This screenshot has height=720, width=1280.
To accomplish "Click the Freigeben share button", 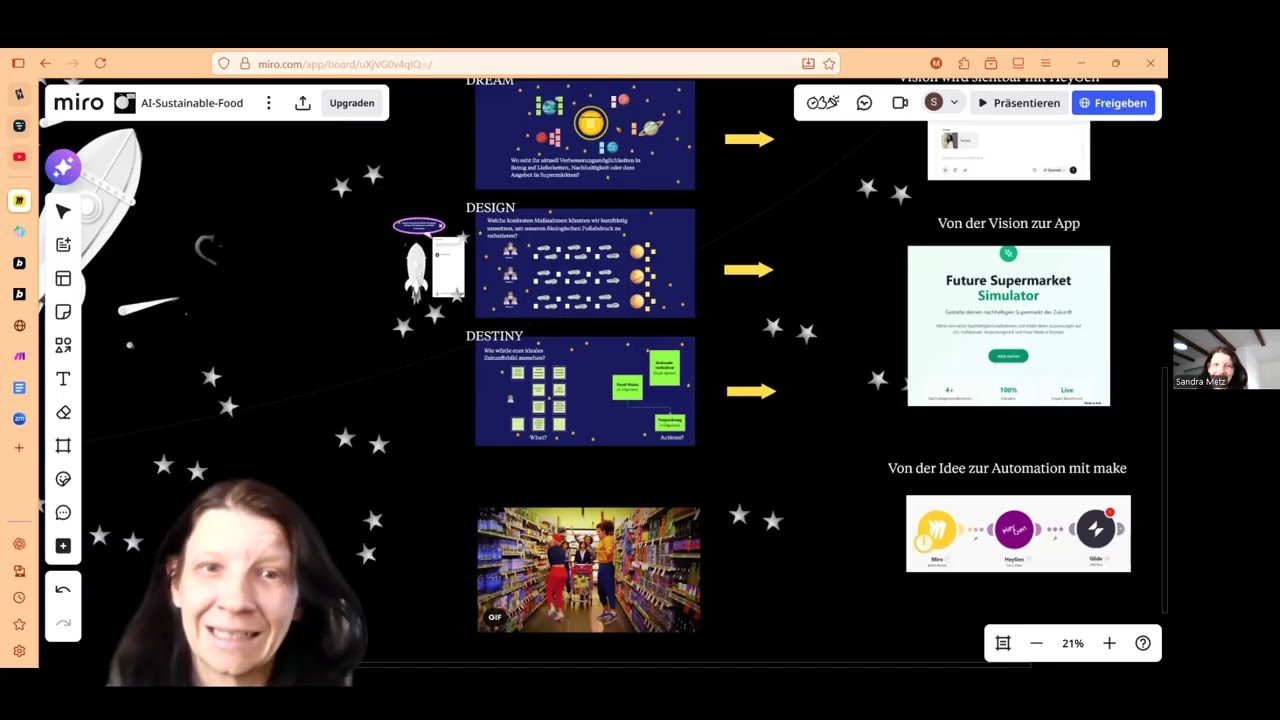I will tap(1113, 103).
